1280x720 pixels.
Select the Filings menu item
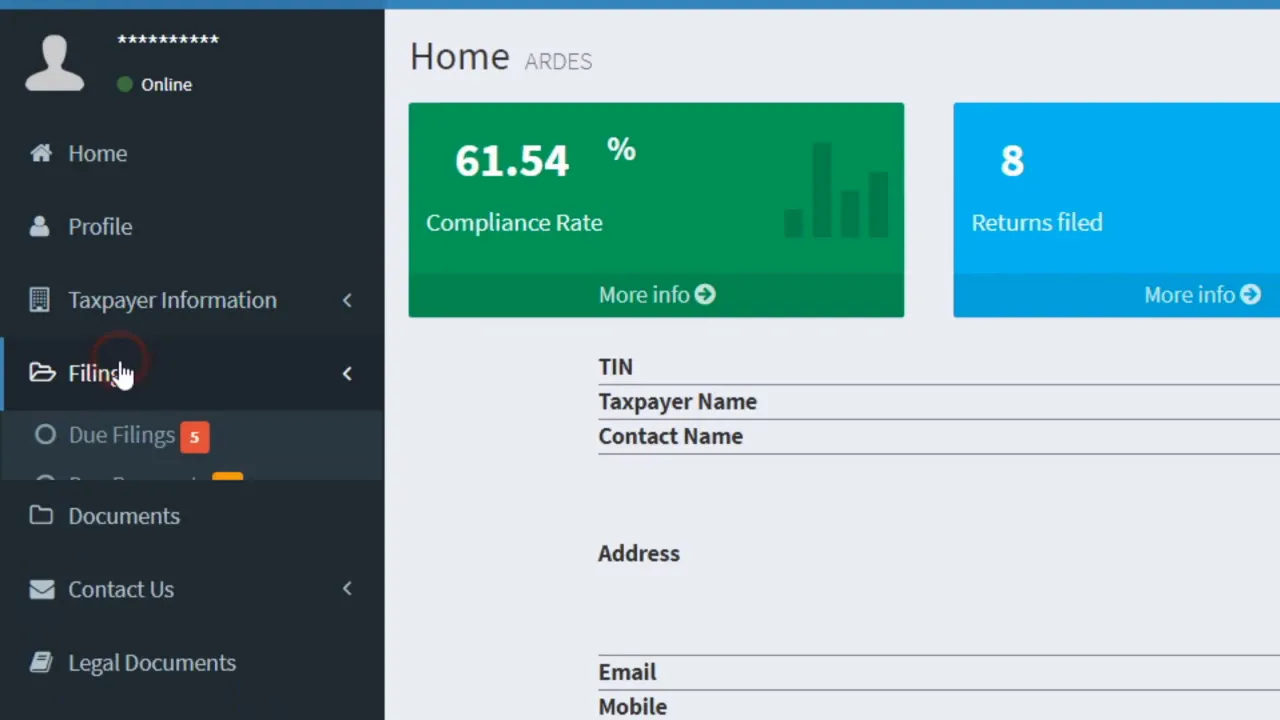(x=192, y=373)
